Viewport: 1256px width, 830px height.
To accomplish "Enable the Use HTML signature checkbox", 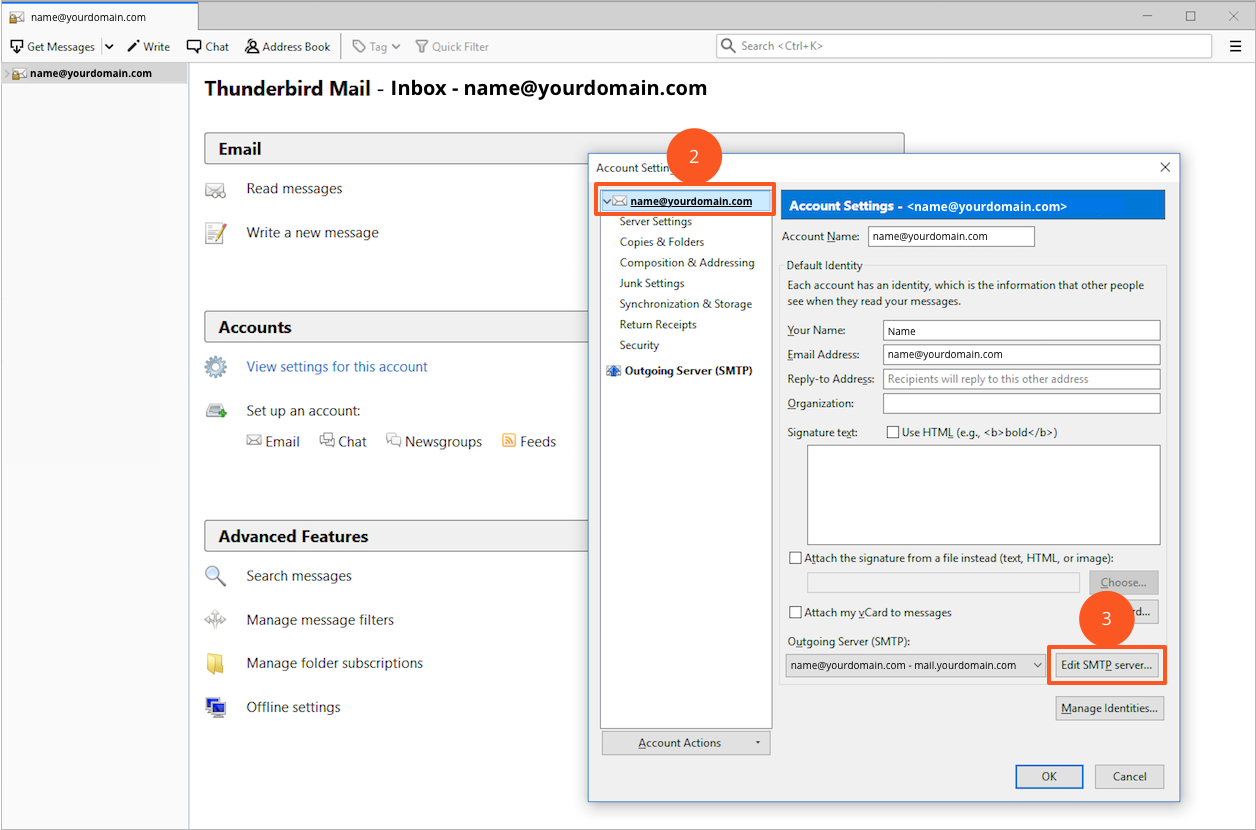I will click(893, 433).
